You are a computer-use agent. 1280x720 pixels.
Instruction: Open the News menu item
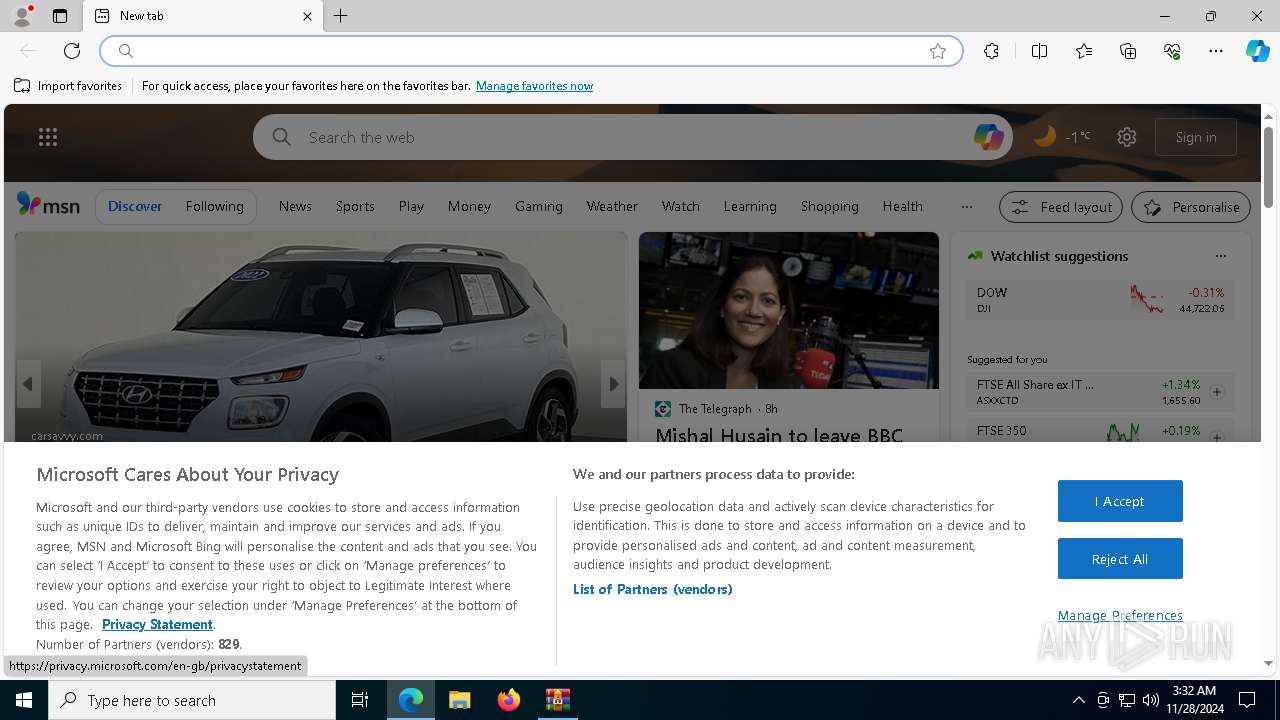[x=295, y=206]
